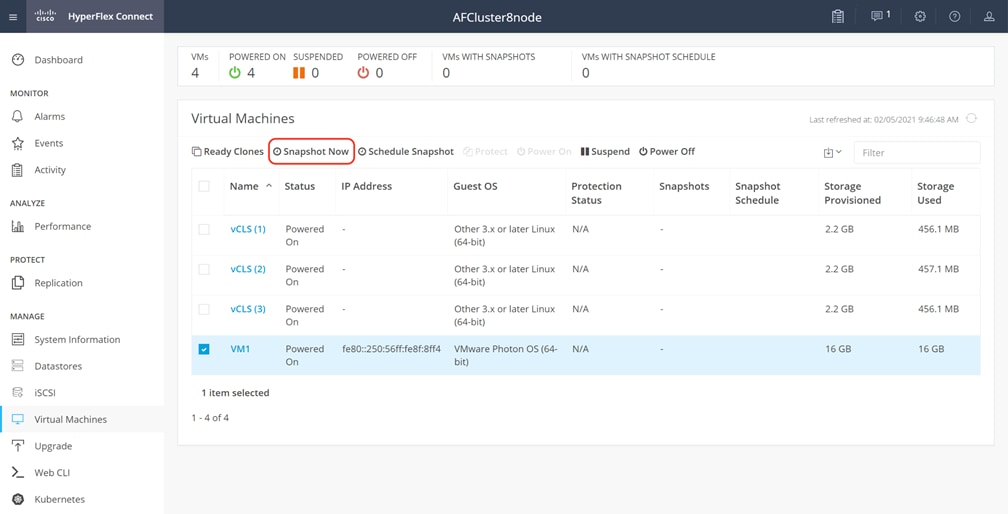Open Upgrade page
Screen dimensions: 1008x514
[x=53, y=446]
